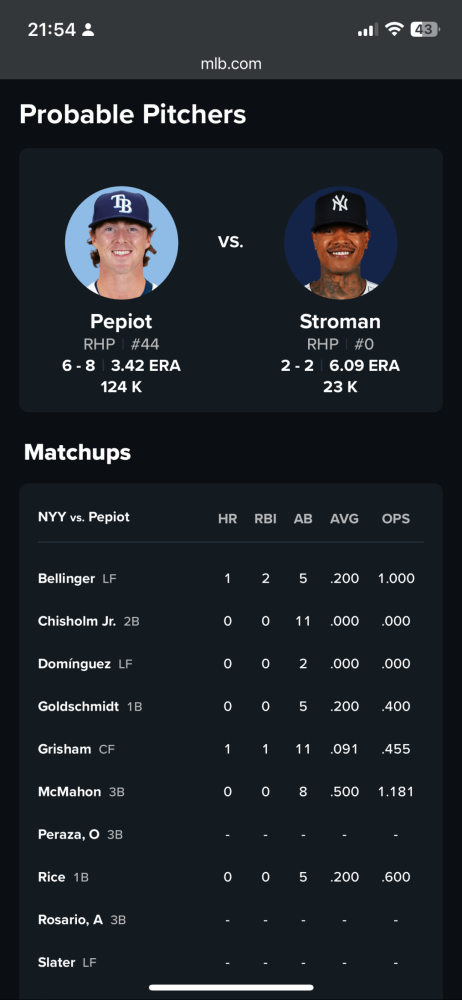
Task: Open Pepiot's pitcher profile name
Action: pyautogui.click(x=121, y=321)
